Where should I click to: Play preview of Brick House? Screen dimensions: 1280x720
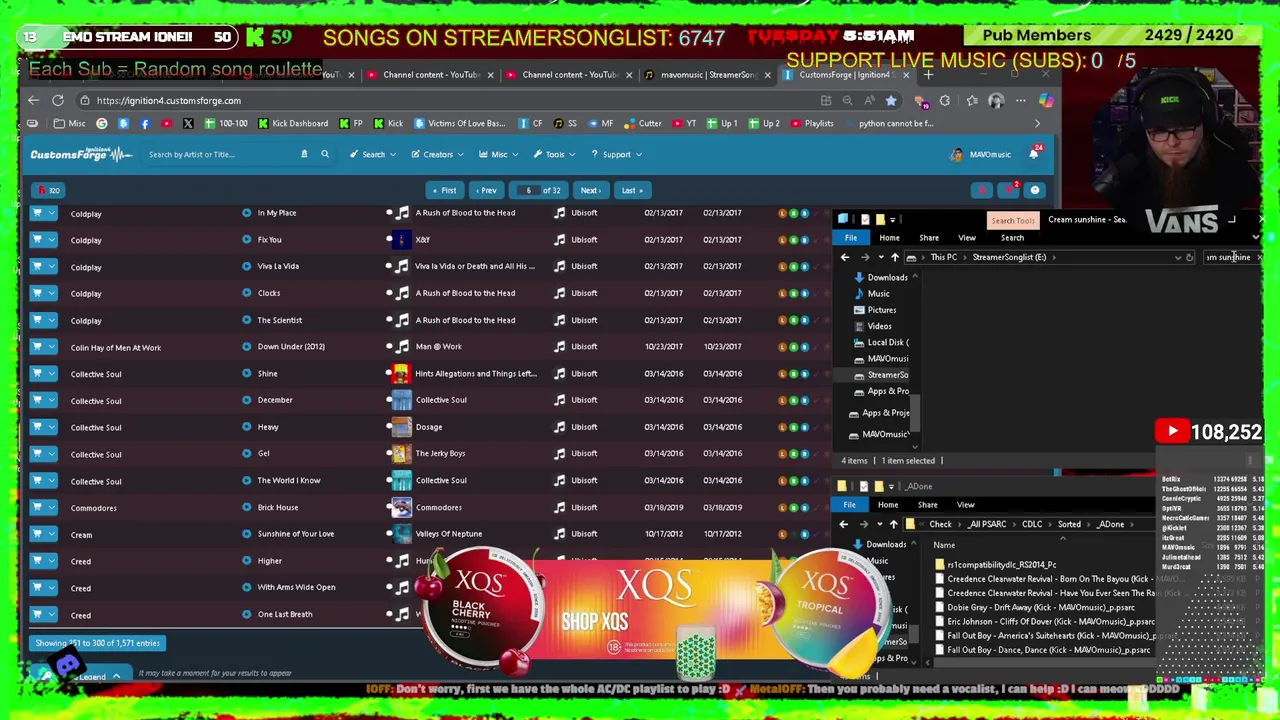pos(247,508)
